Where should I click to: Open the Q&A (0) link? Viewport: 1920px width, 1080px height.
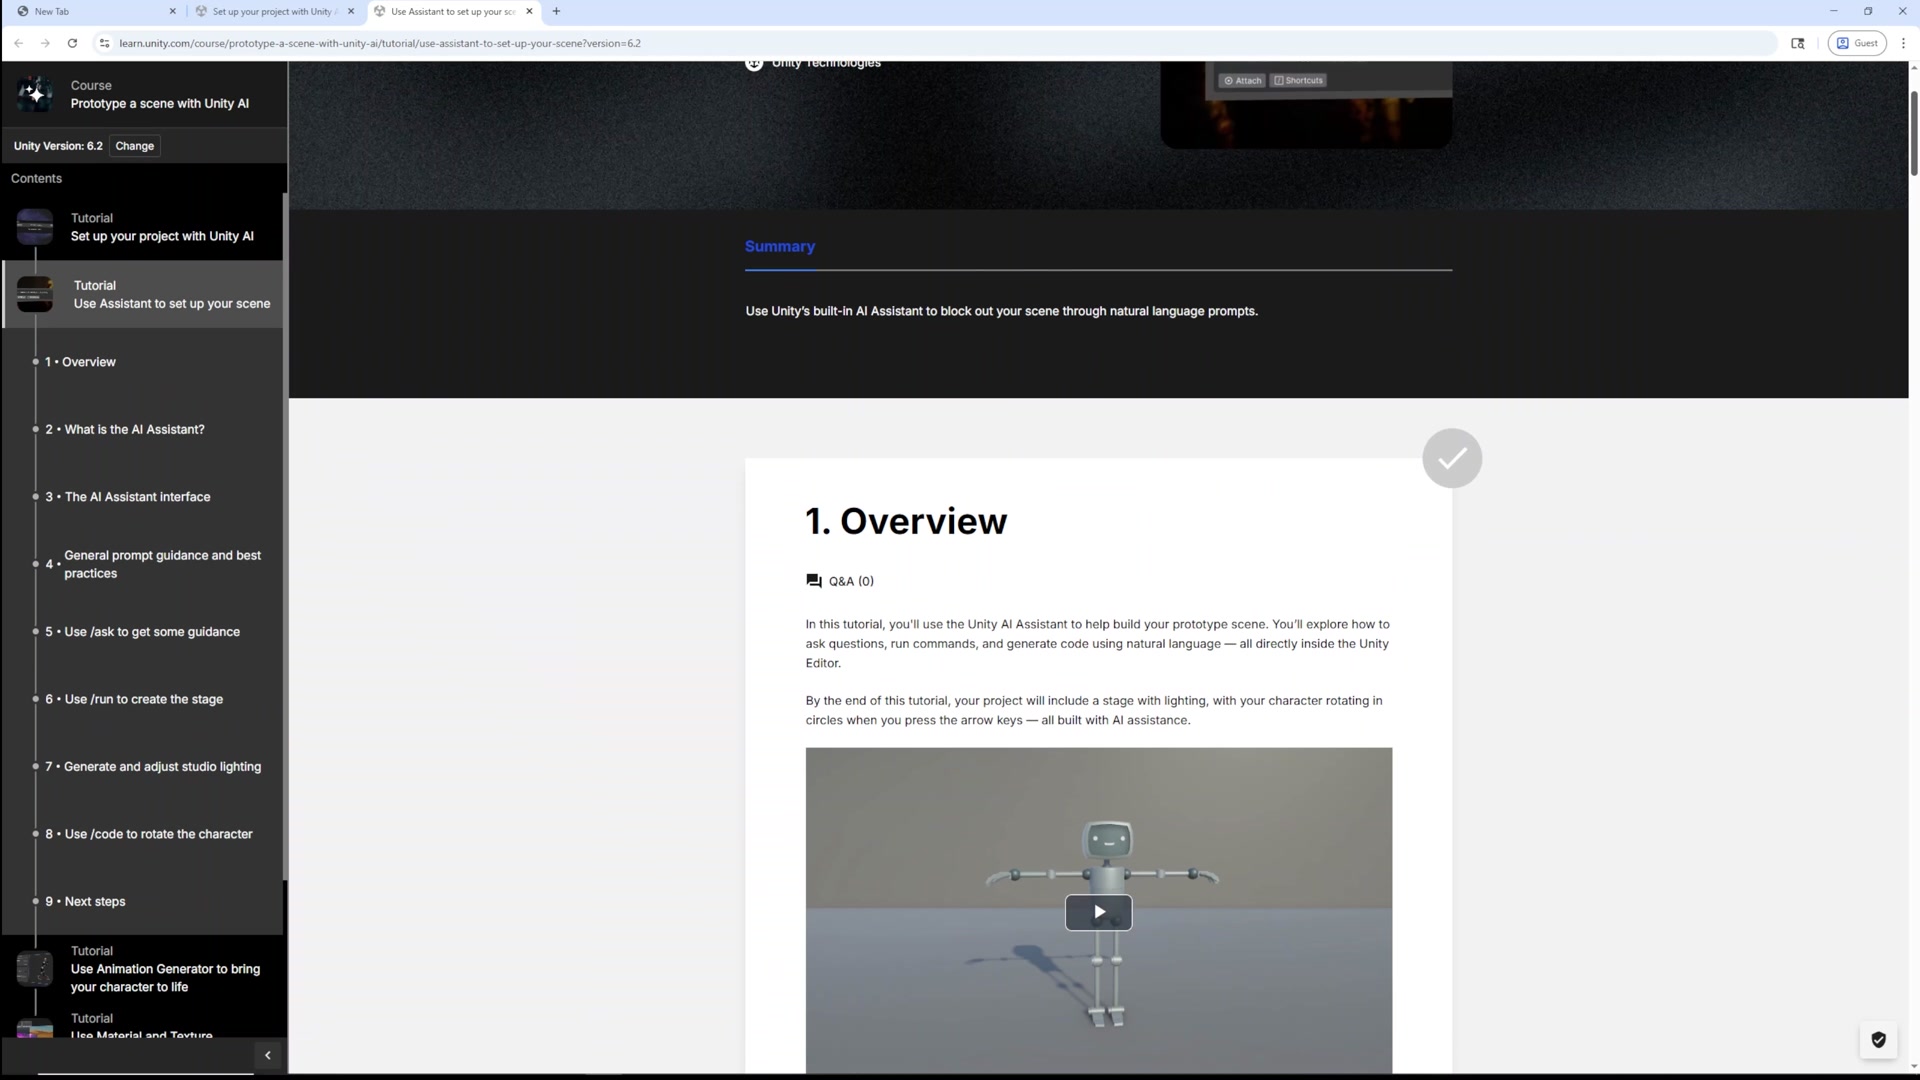coord(851,581)
